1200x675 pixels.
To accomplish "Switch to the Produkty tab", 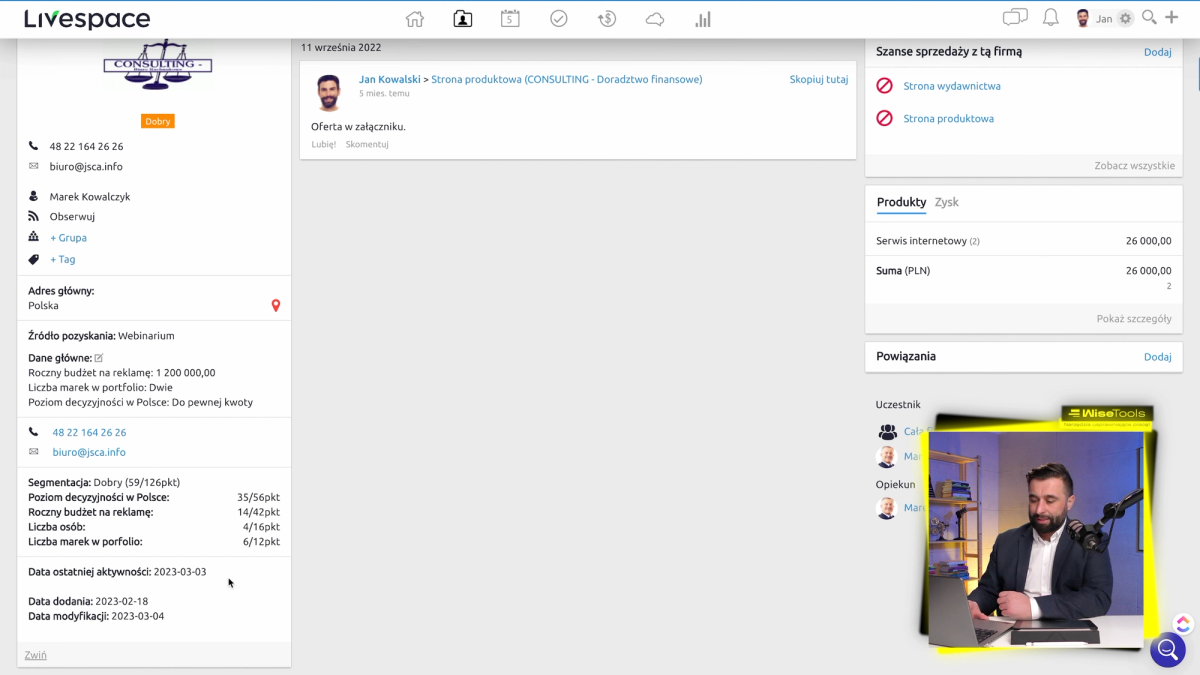I will pyautogui.click(x=901, y=202).
